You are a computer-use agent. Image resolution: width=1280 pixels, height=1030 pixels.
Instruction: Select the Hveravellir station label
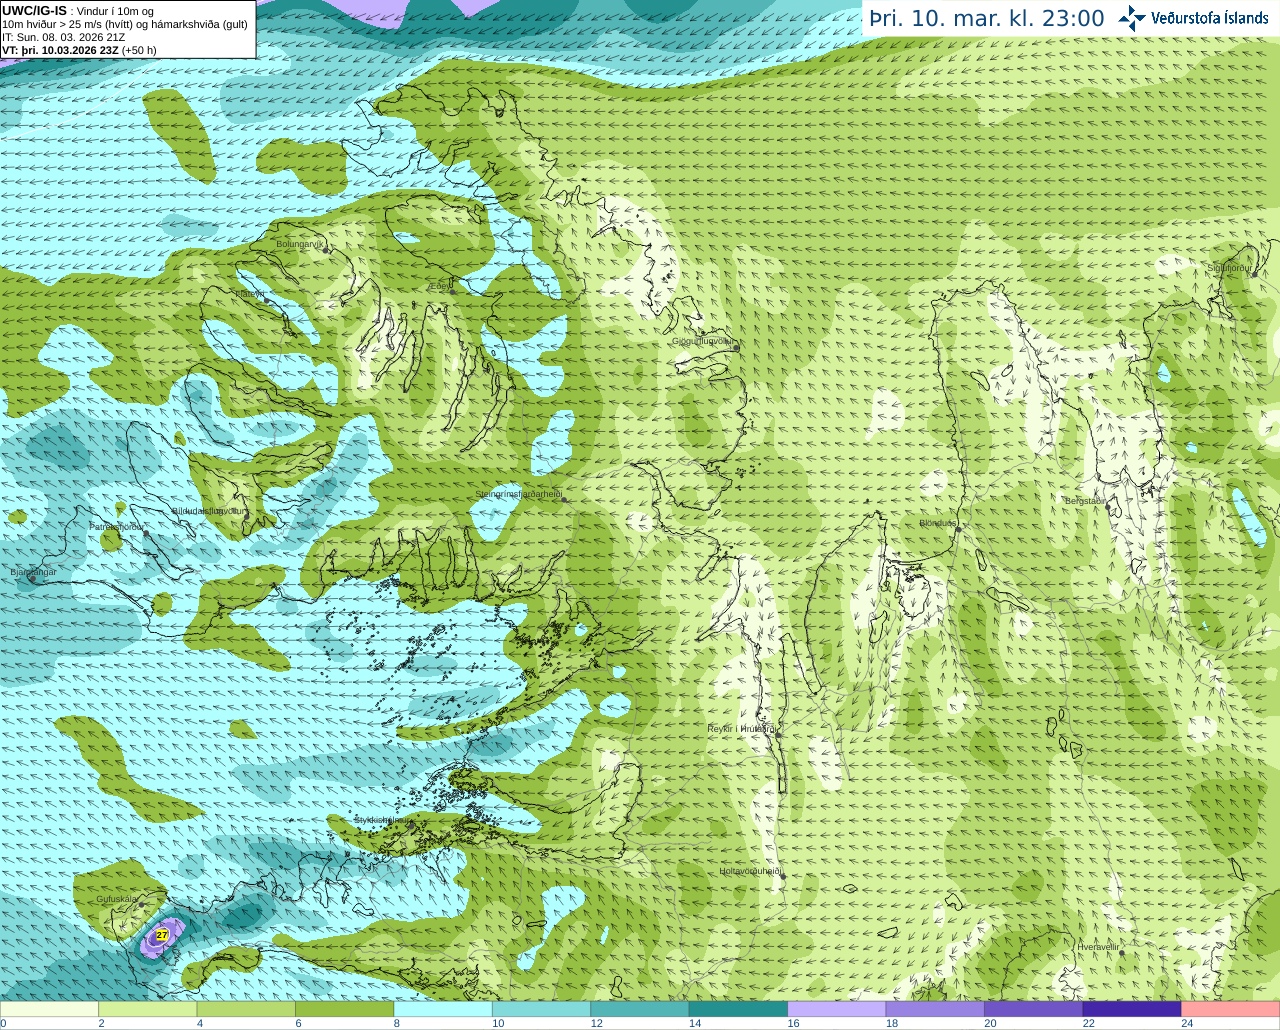point(1097,946)
